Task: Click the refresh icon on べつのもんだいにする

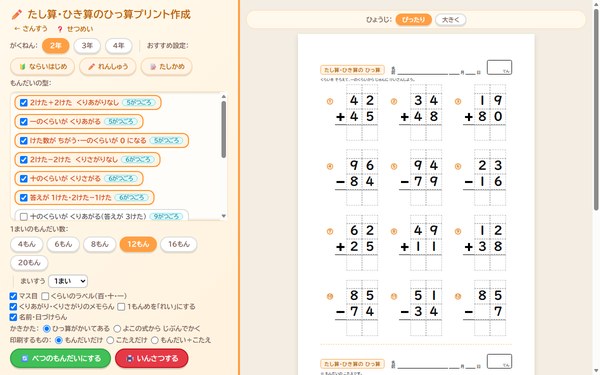Action: (x=25, y=359)
